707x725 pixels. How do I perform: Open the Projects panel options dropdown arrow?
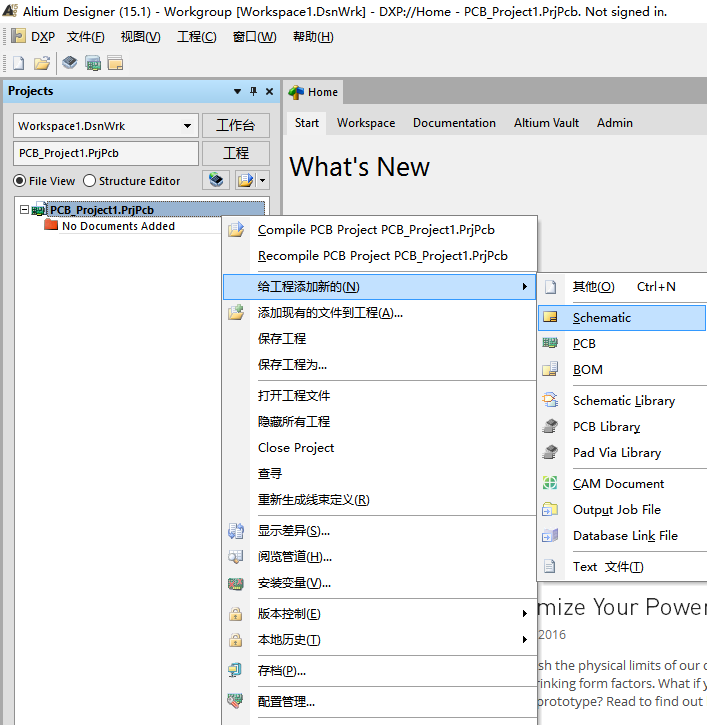click(x=237, y=92)
